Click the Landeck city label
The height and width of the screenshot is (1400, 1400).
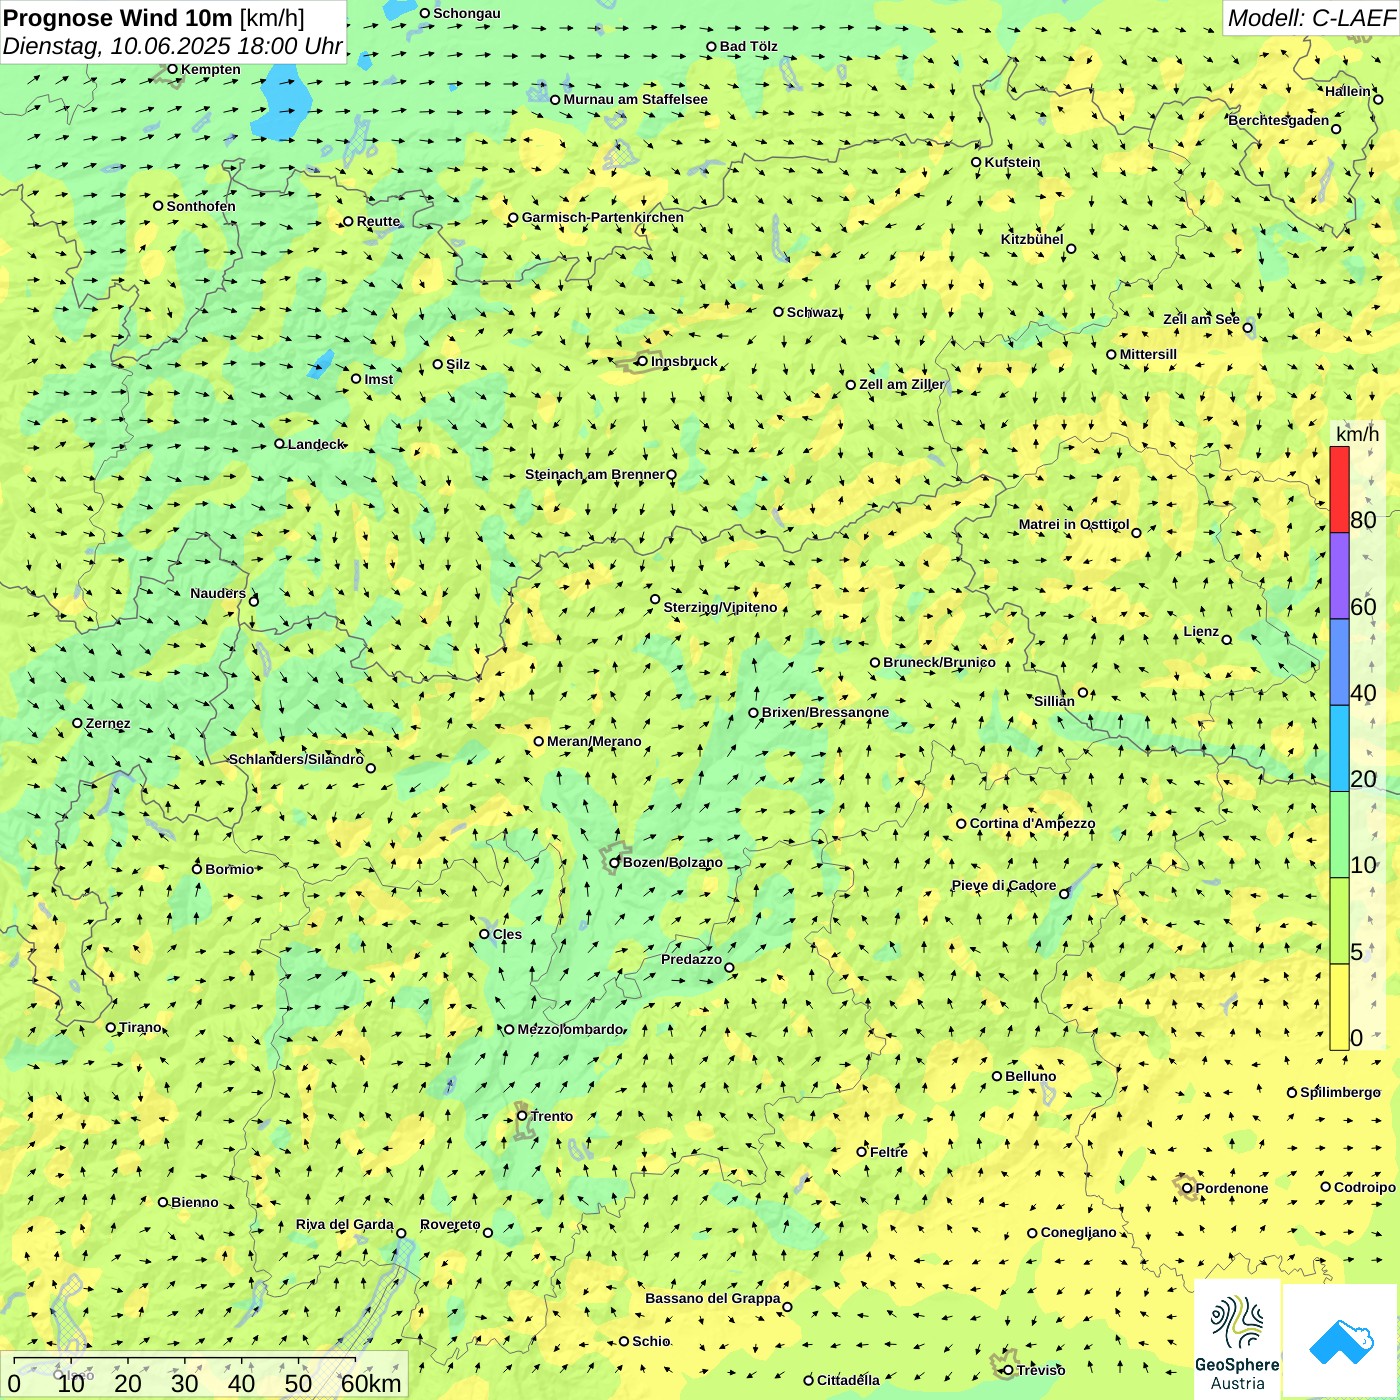tap(316, 444)
